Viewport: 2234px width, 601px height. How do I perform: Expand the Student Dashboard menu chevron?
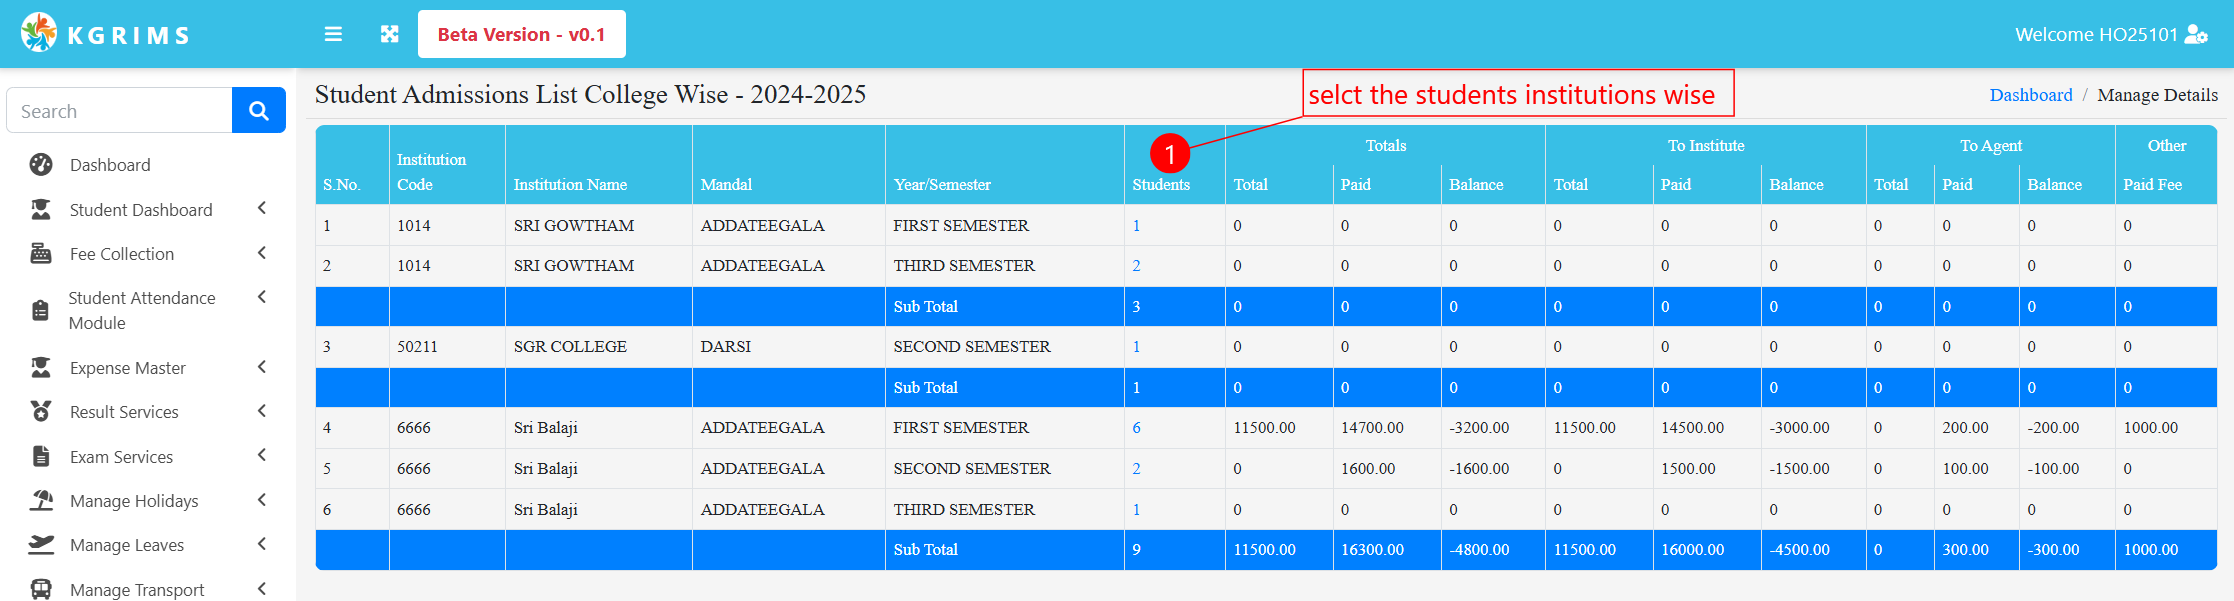point(262,208)
